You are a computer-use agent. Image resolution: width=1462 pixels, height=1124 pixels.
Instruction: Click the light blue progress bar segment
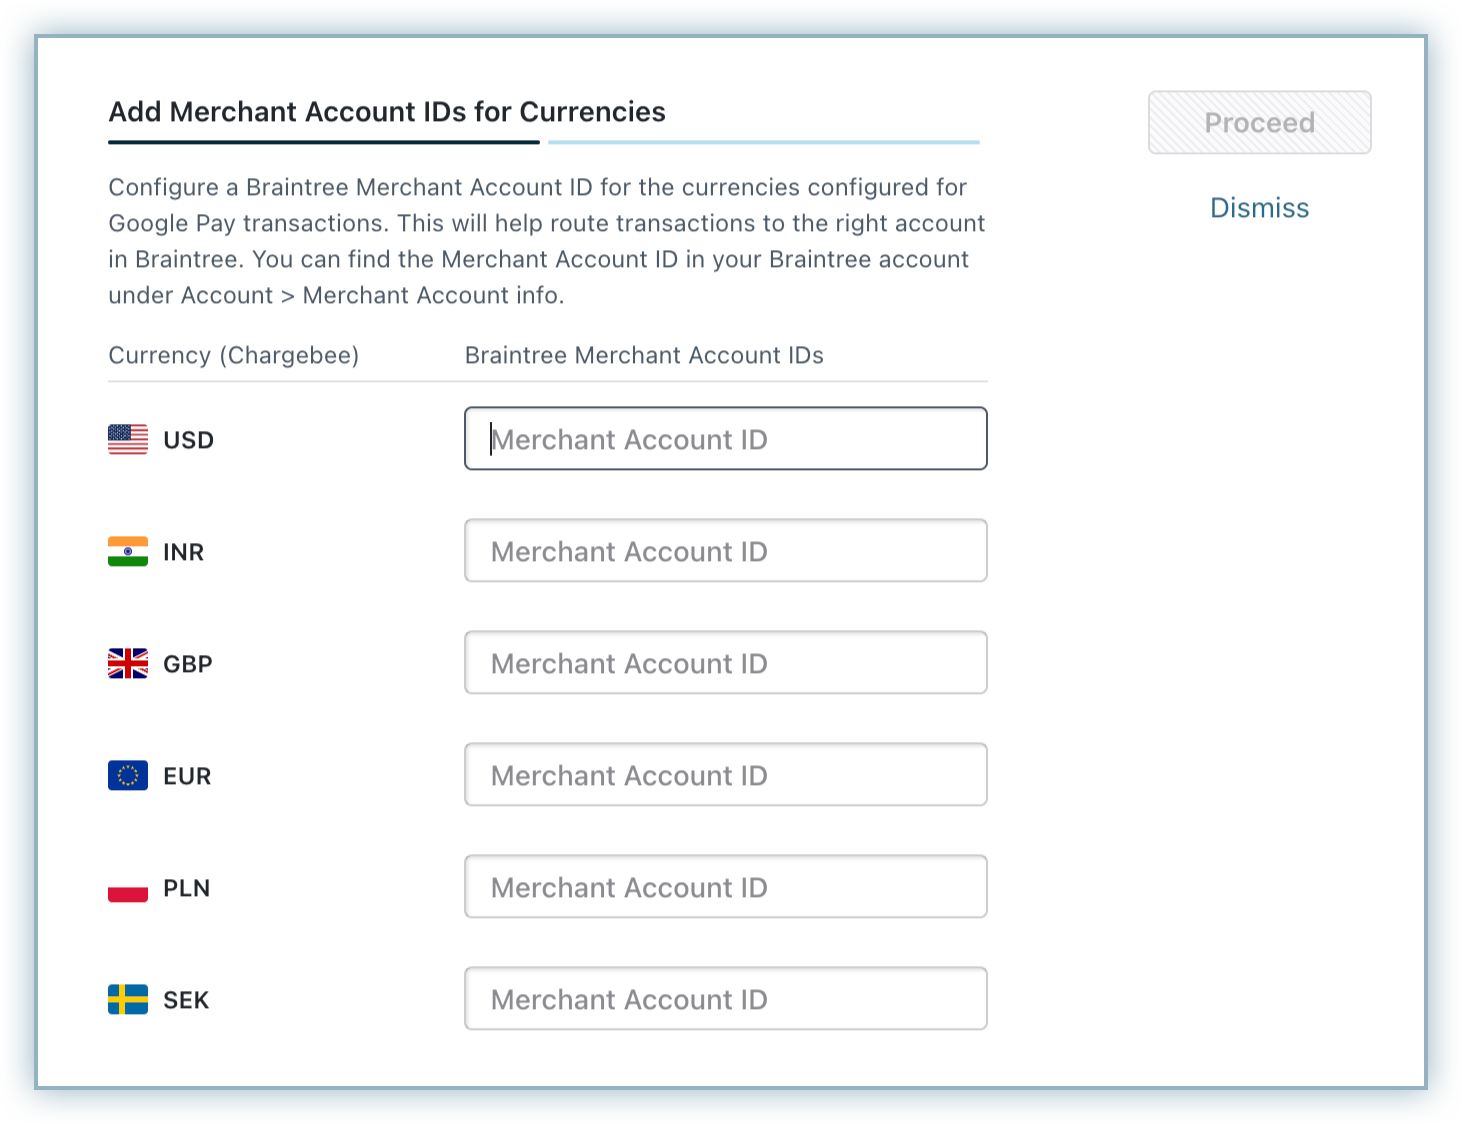click(x=764, y=143)
